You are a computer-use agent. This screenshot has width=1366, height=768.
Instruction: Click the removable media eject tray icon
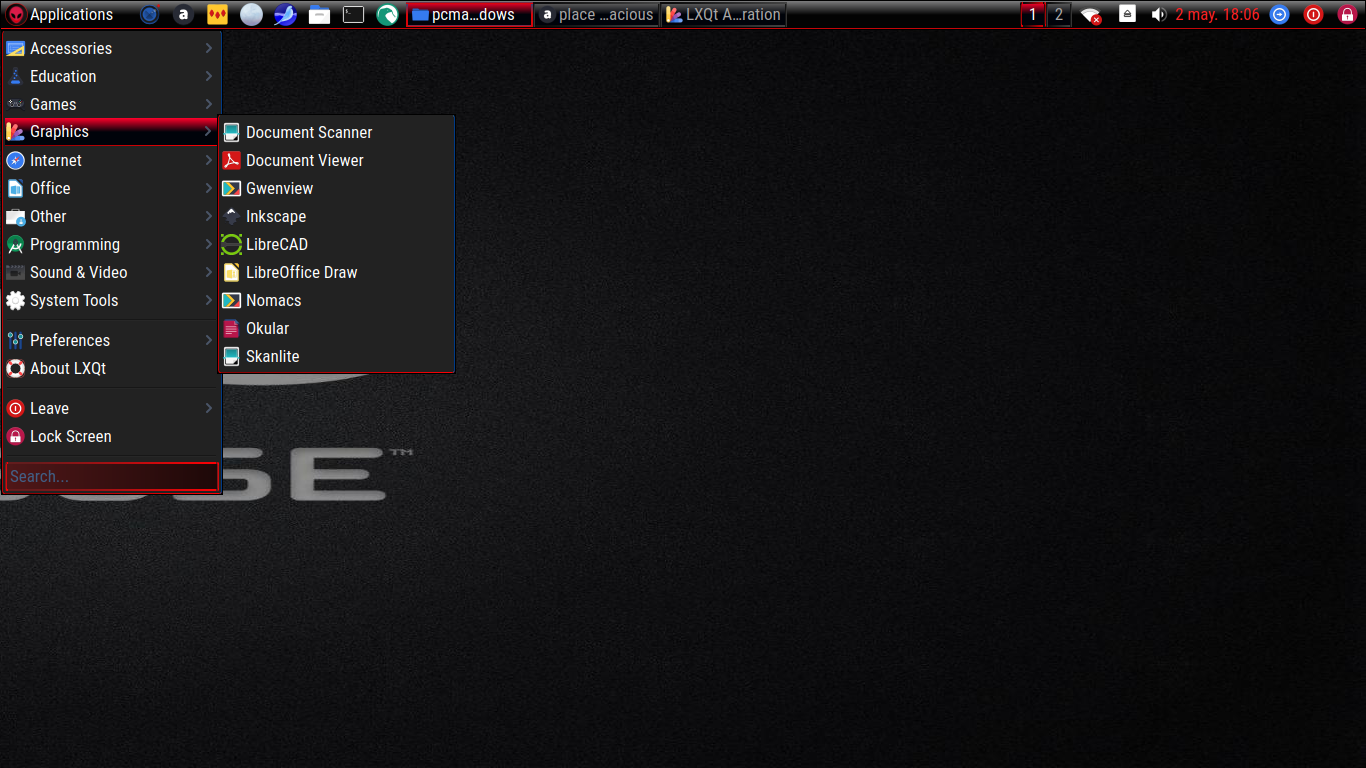(1127, 14)
